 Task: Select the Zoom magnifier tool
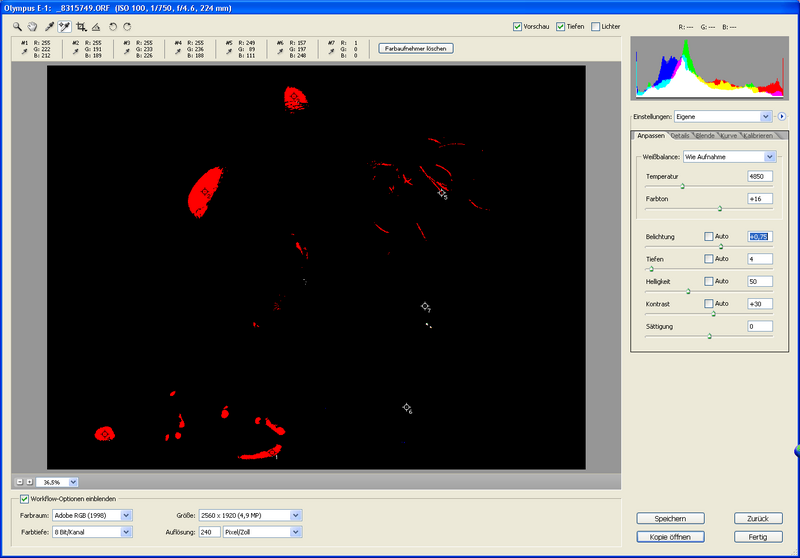pos(18,26)
